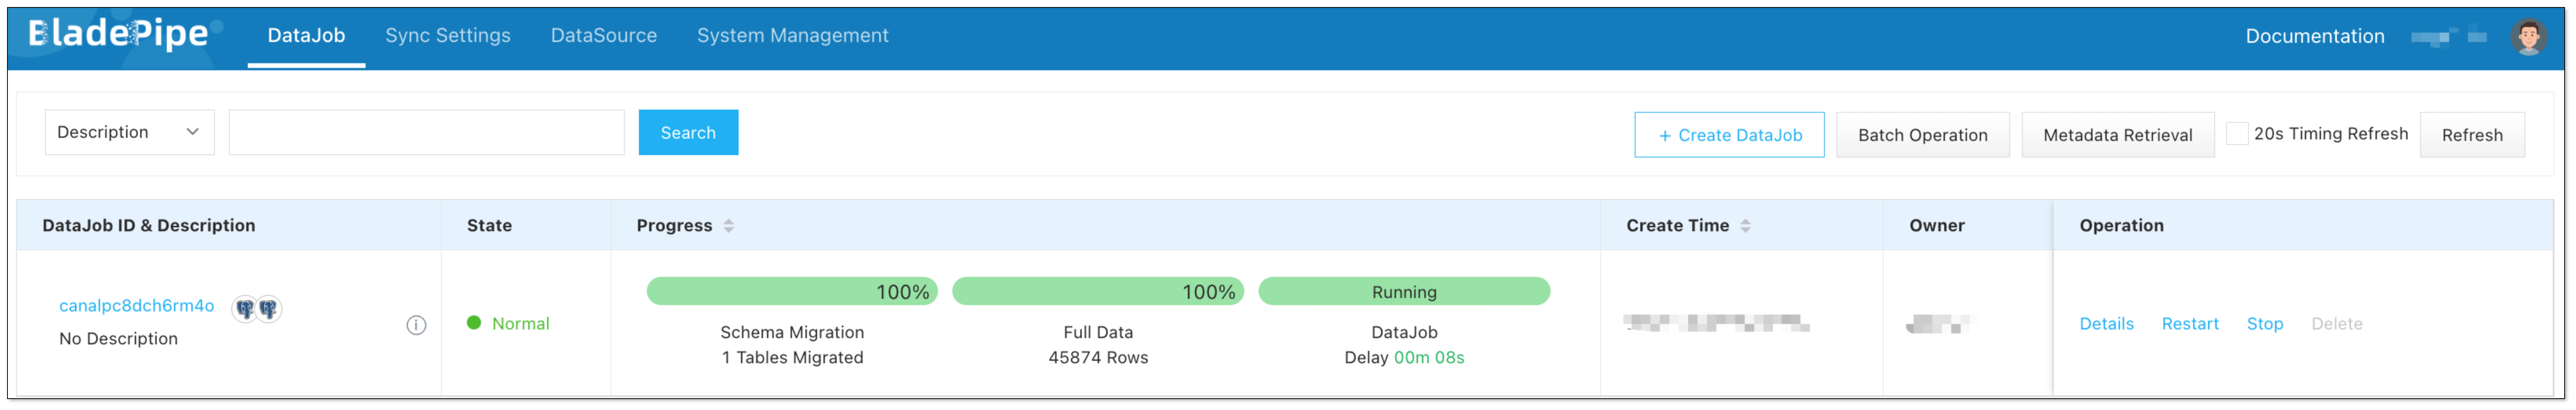Screen dimensions: 2576x410
Task: Click the BladePipe logo
Action: pyautogui.click(x=118, y=35)
